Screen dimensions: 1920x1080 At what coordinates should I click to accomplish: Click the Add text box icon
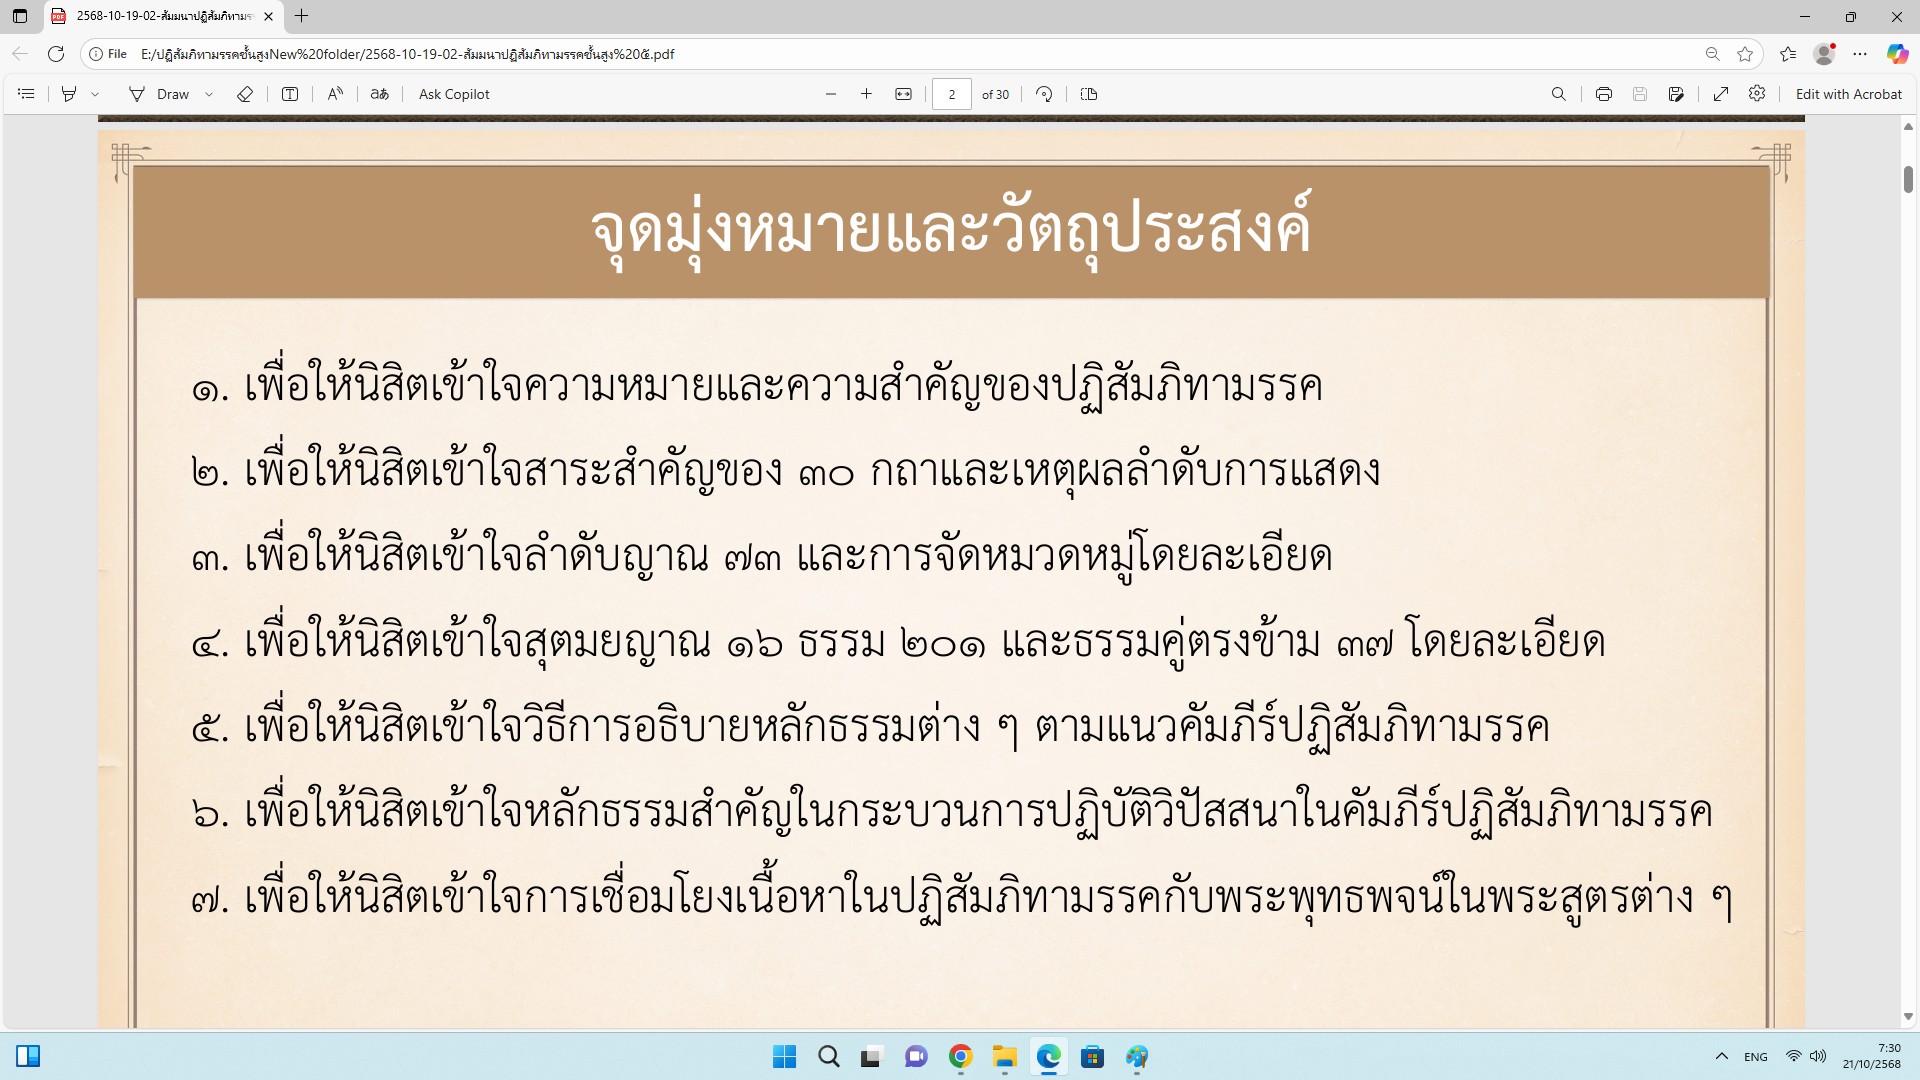tap(290, 94)
